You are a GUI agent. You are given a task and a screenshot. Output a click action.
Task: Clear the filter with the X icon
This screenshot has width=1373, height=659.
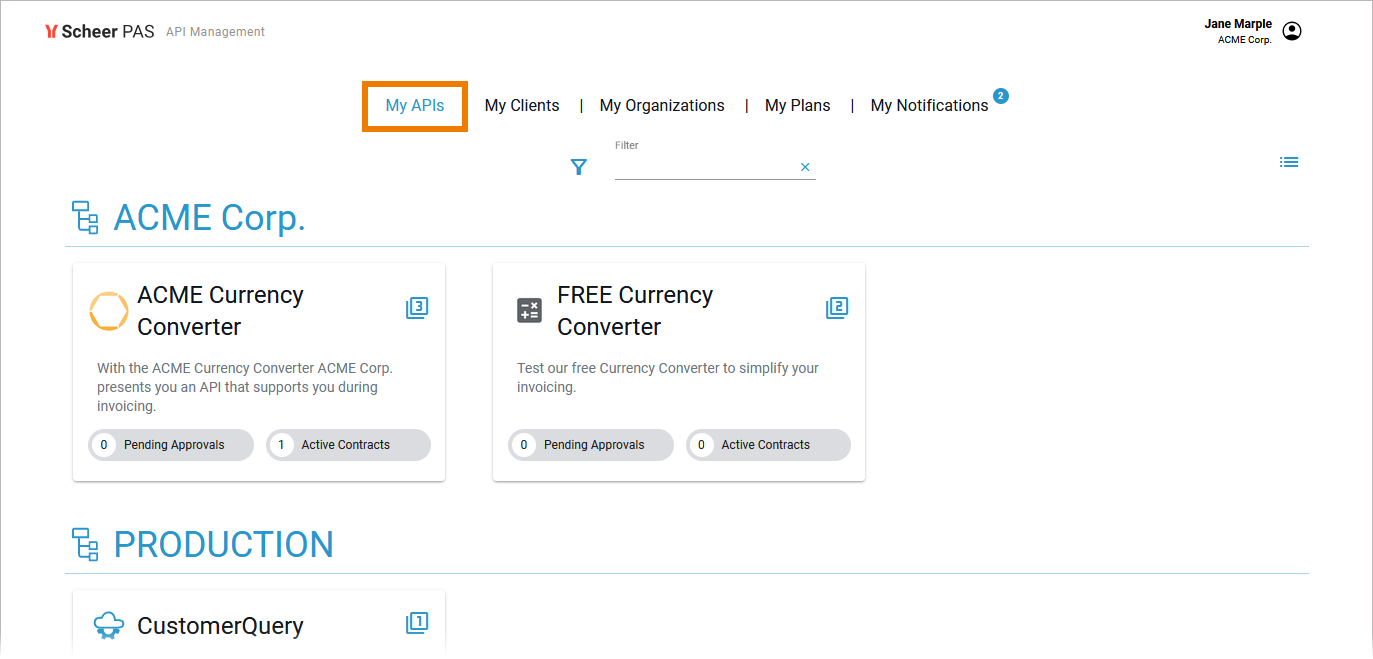[805, 167]
